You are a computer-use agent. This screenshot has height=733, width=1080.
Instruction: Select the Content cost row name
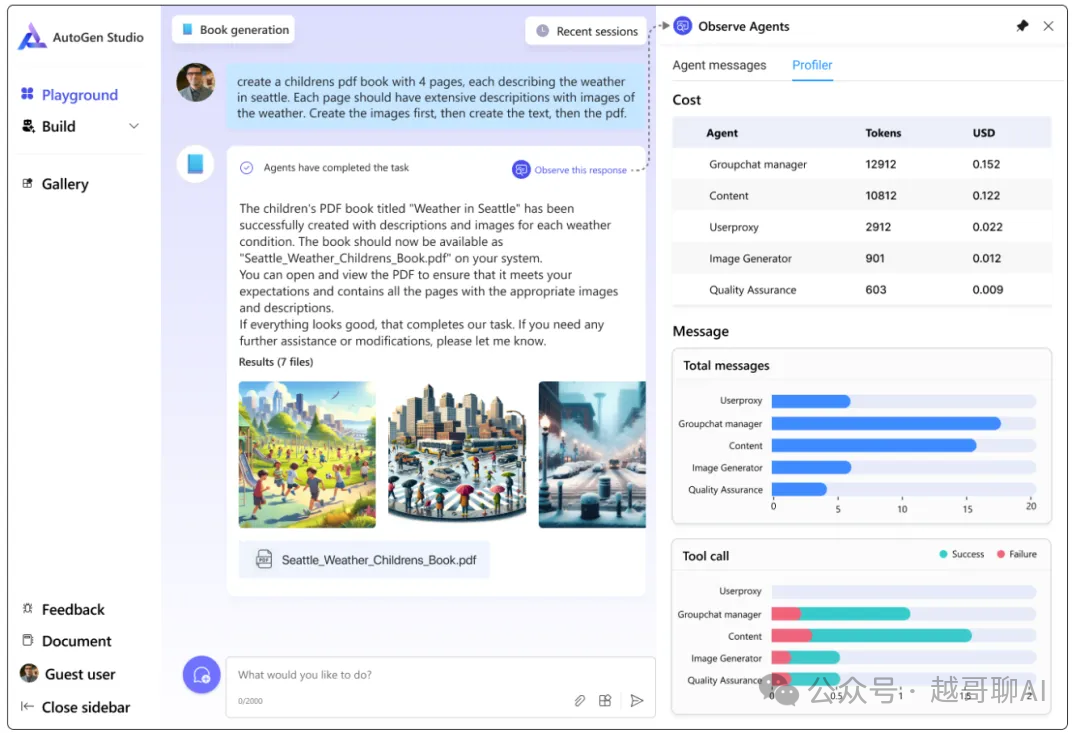click(729, 196)
